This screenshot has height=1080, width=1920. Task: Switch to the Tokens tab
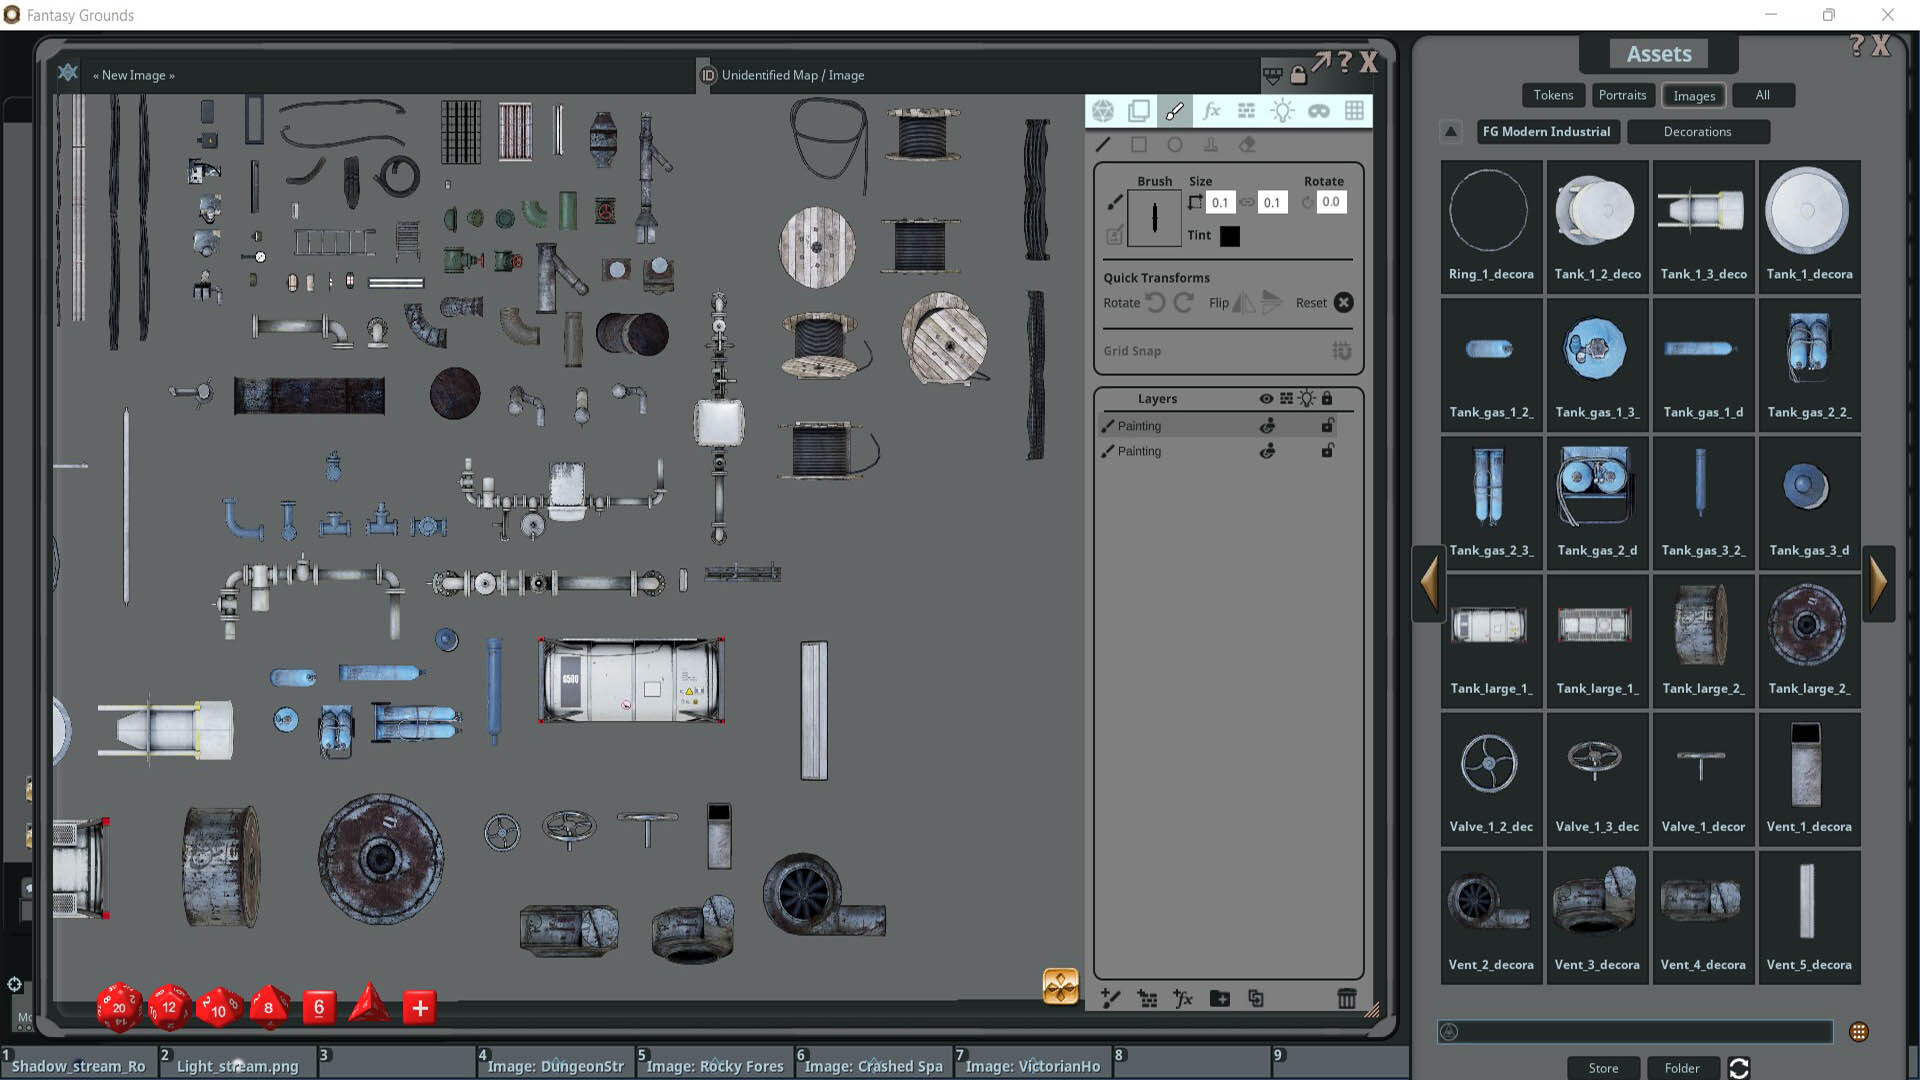1552,95
